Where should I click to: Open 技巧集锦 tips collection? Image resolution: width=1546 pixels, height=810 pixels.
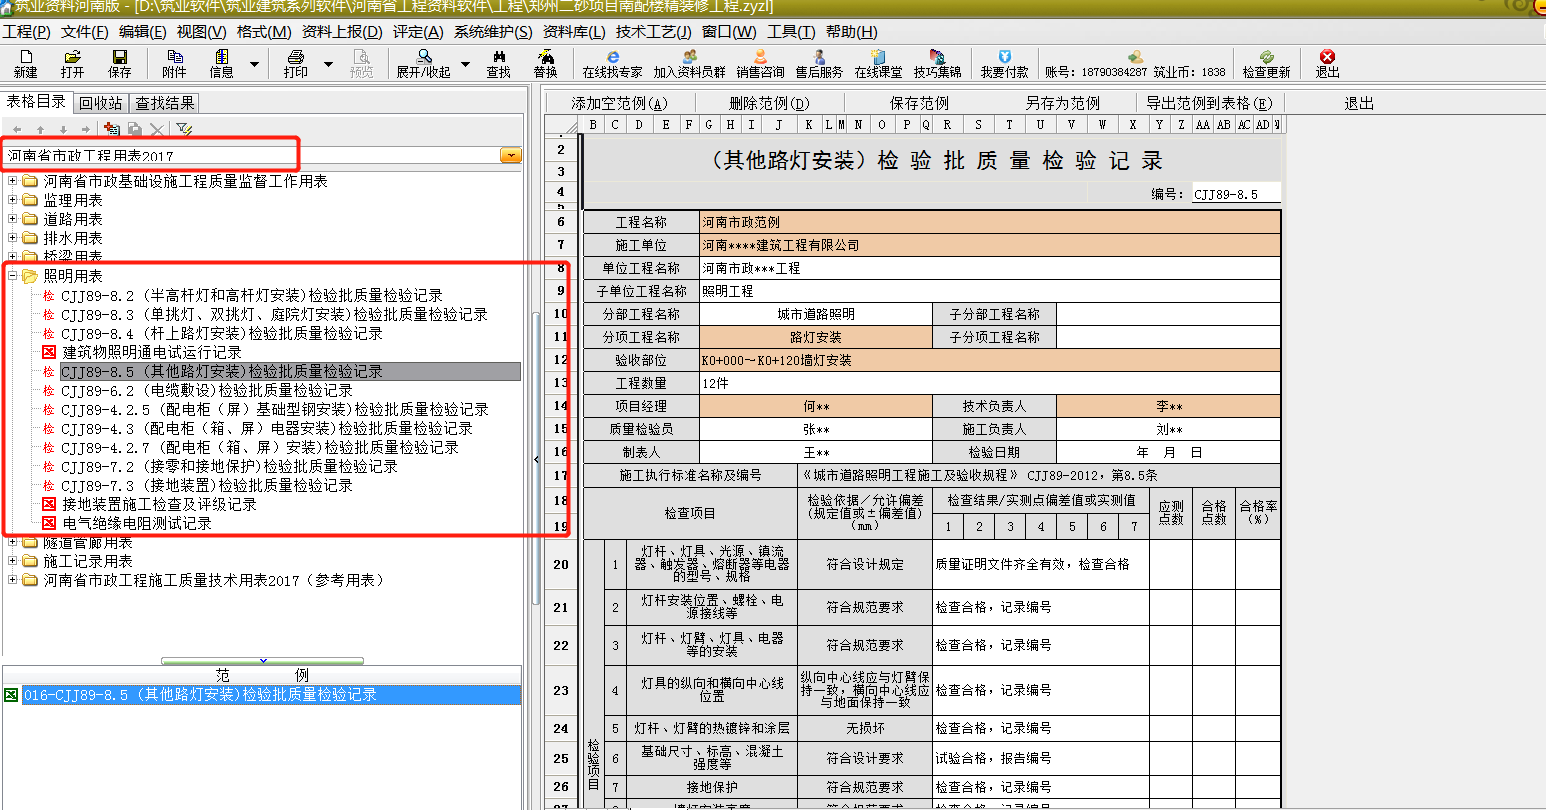pos(937,64)
